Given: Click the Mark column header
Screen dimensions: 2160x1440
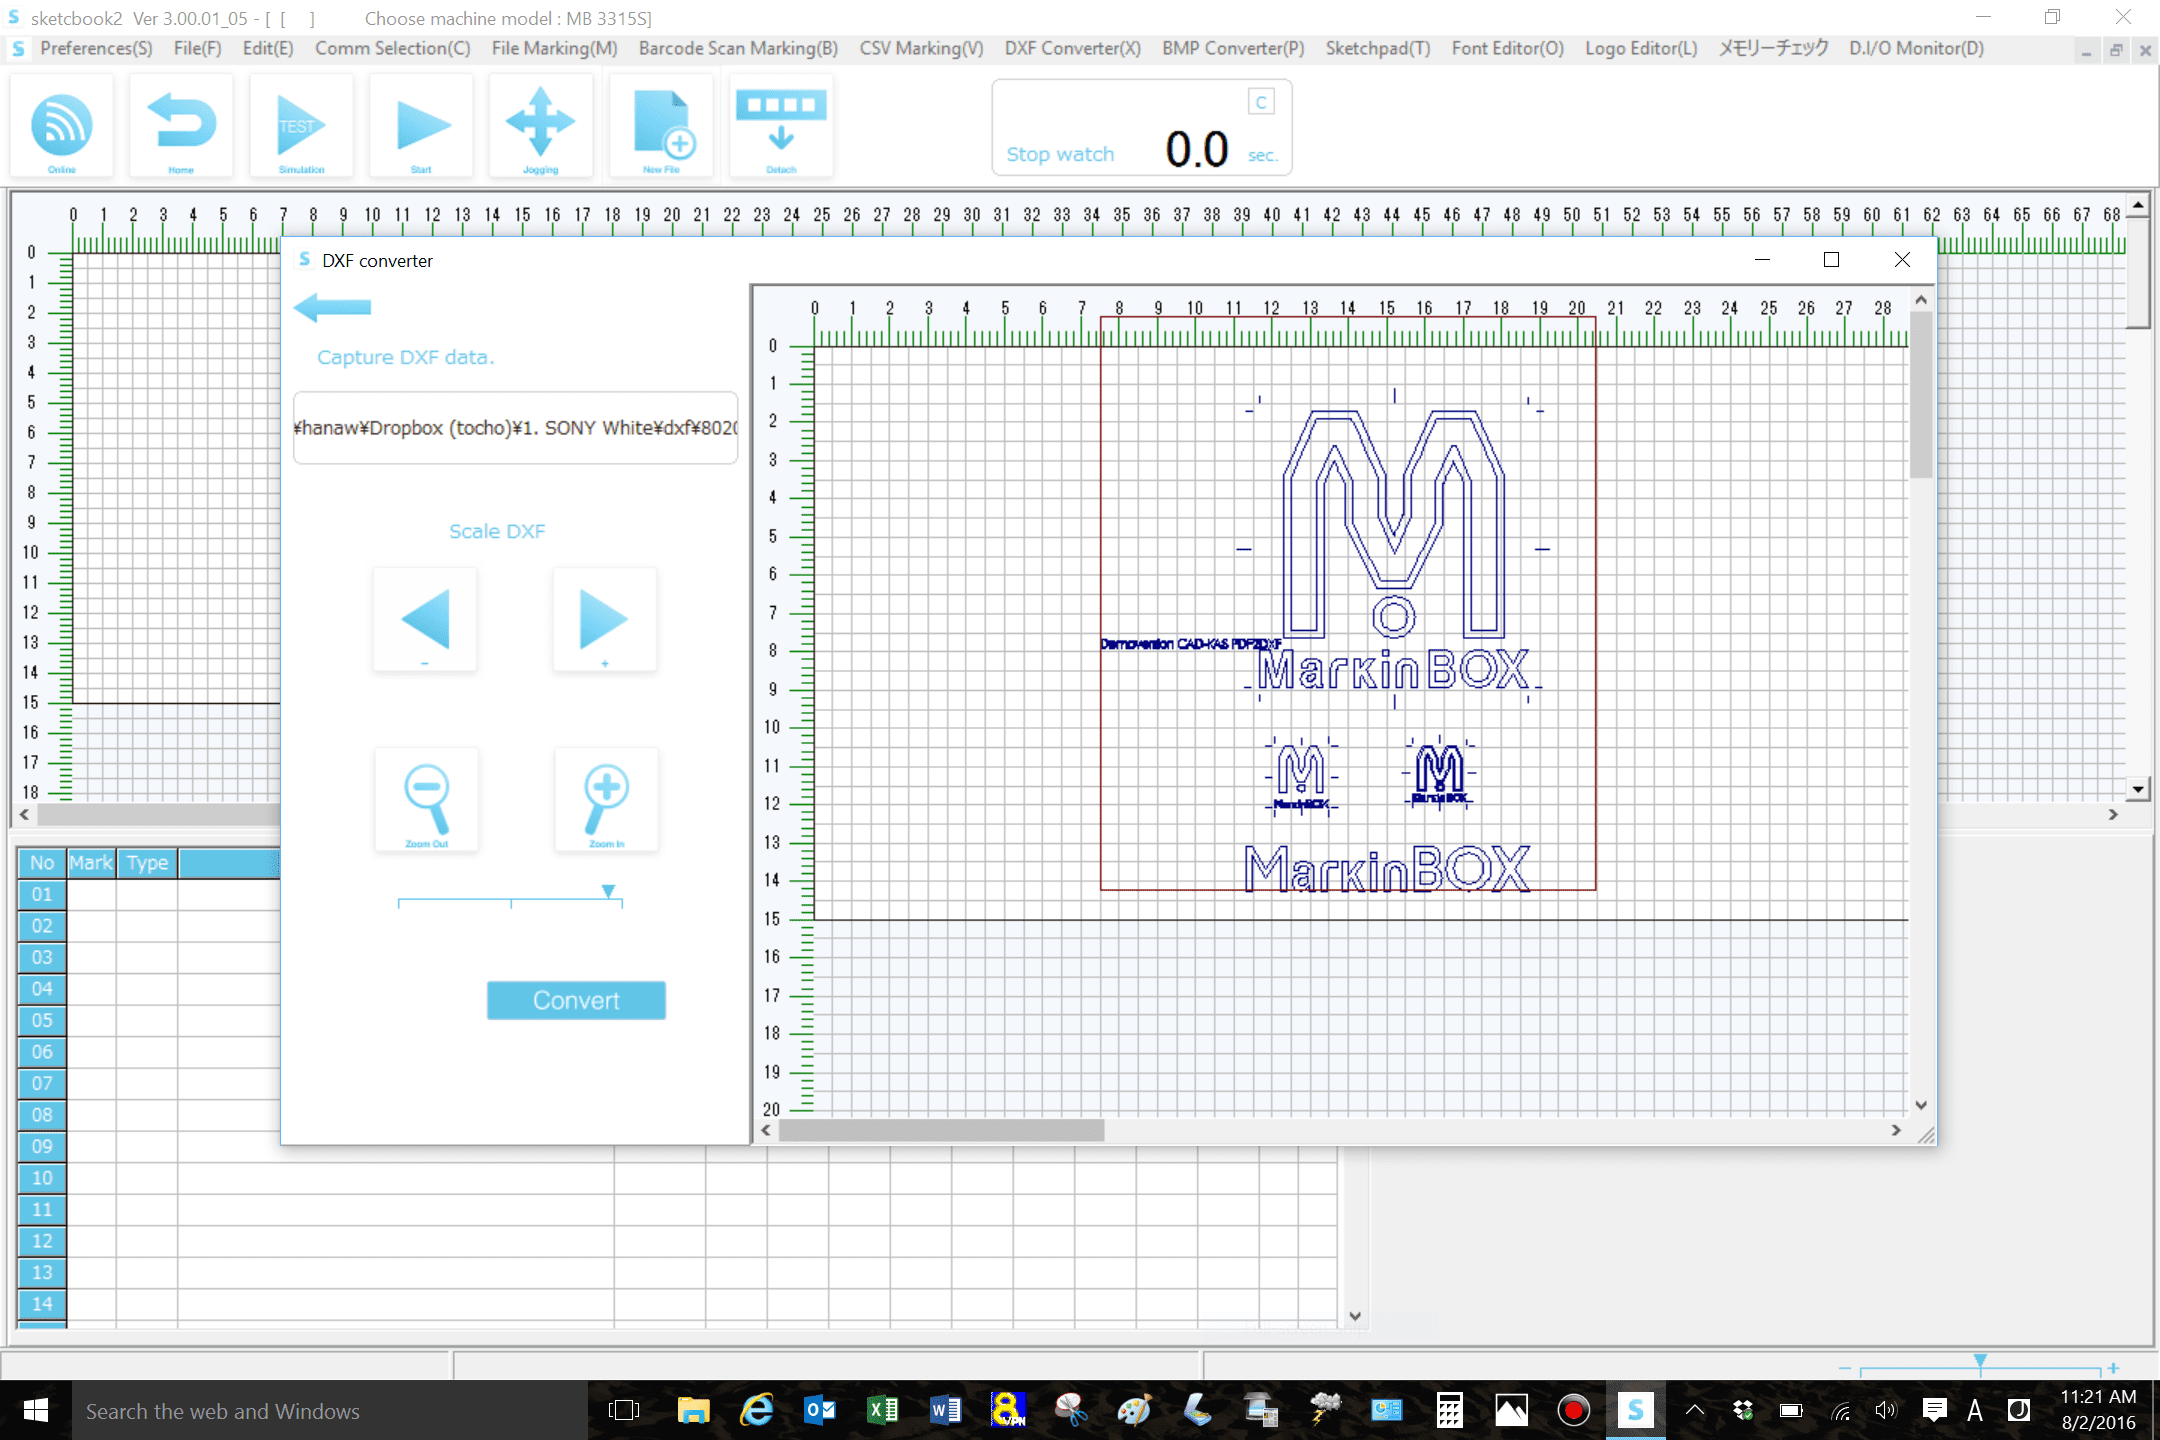Looking at the screenshot, I should coord(91,863).
